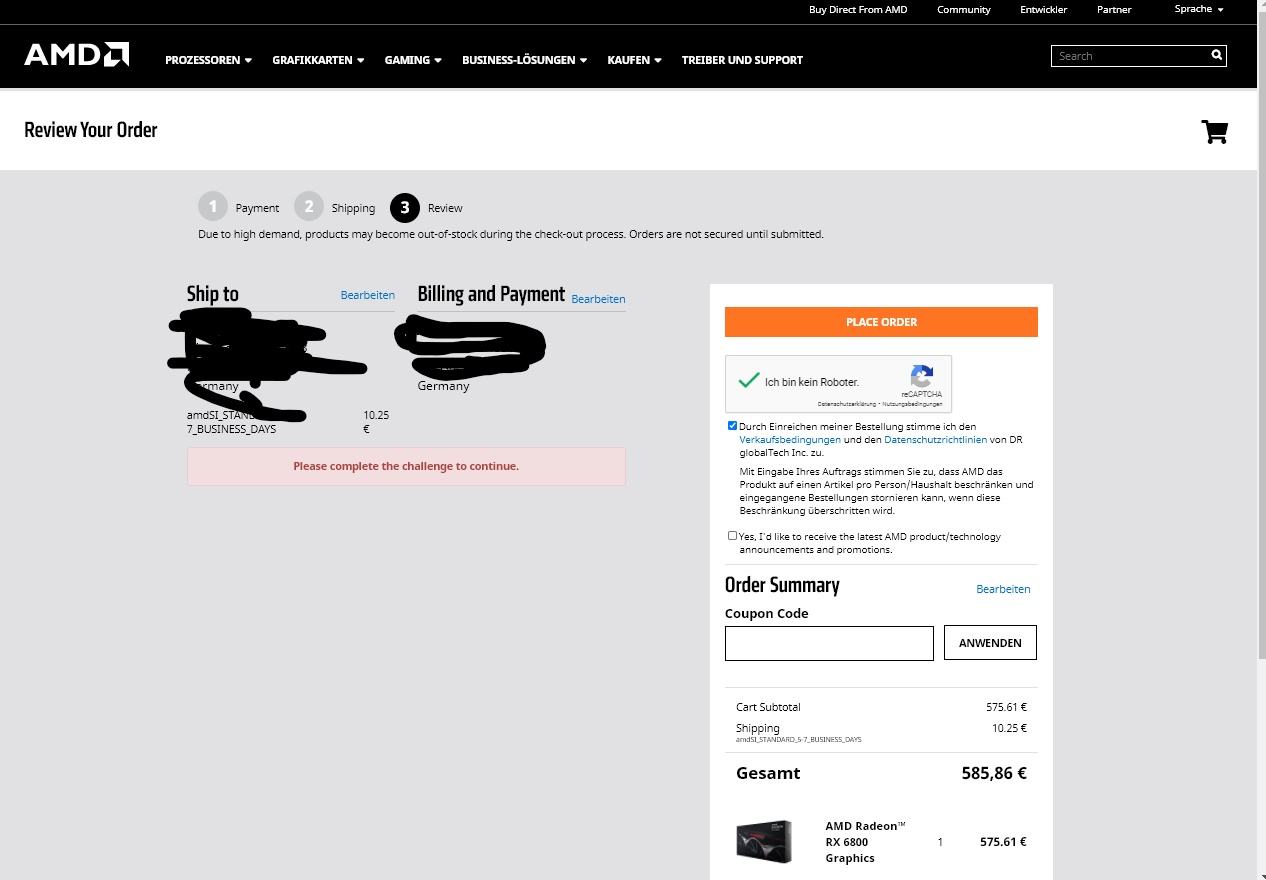The height and width of the screenshot is (880, 1266).
Task: Uncheck the terms of sale agreement checkbox
Action: pyautogui.click(x=732, y=426)
